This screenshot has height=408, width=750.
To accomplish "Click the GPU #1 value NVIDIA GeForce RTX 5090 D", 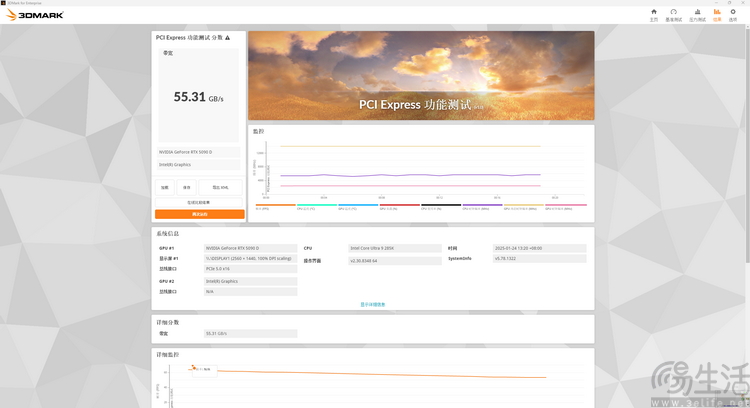I will [x=251, y=248].
